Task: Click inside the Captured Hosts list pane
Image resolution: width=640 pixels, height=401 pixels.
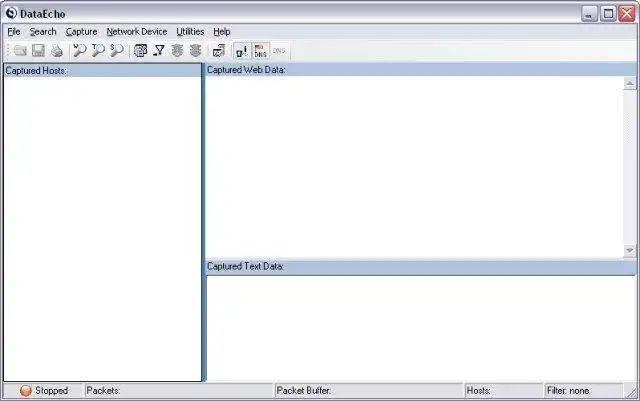Action: tap(102, 229)
